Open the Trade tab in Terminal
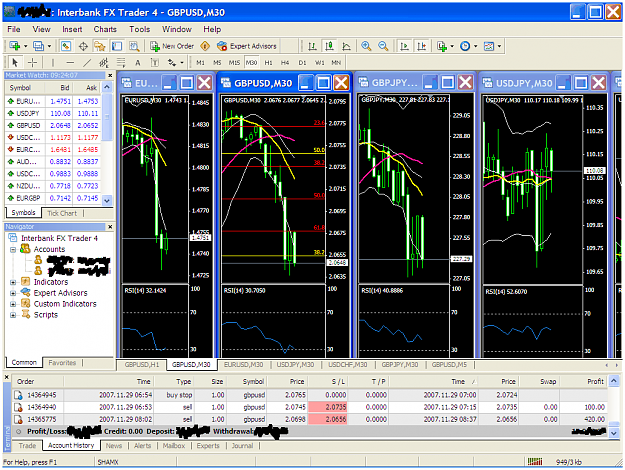This screenshot has height=470, width=625. [27, 446]
